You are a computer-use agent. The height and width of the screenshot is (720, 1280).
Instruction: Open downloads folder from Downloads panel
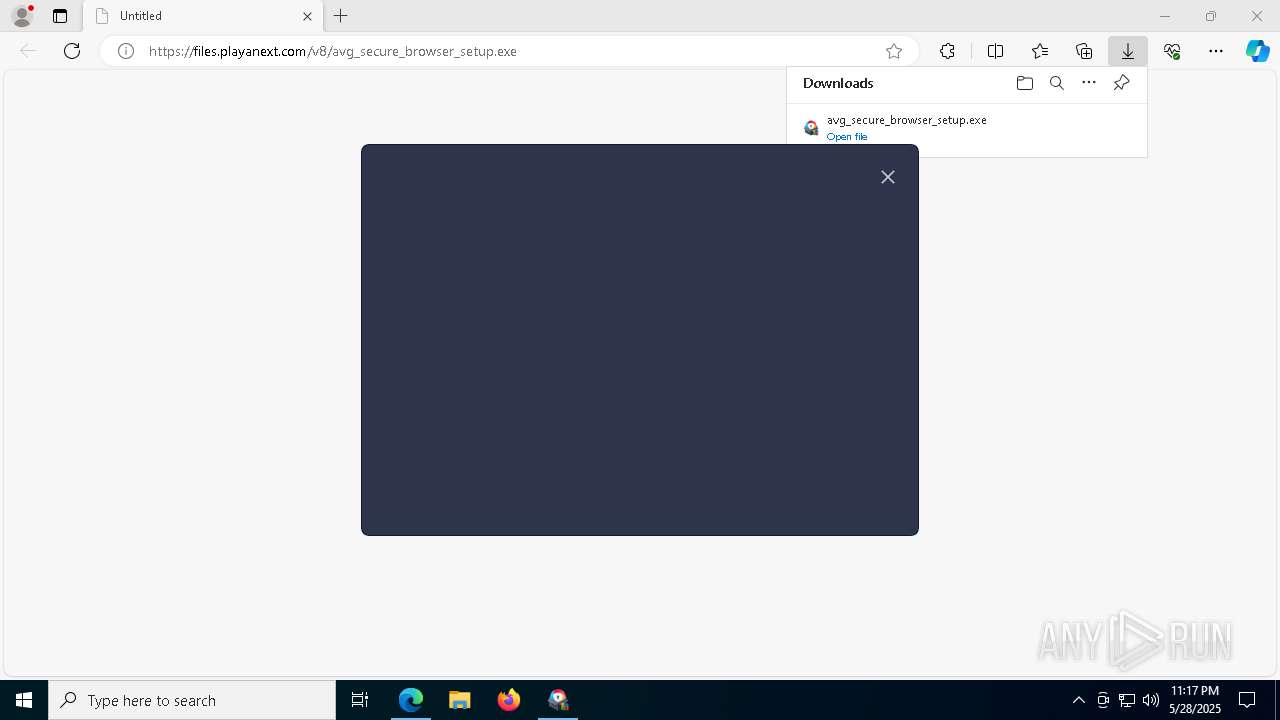(x=1024, y=83)
